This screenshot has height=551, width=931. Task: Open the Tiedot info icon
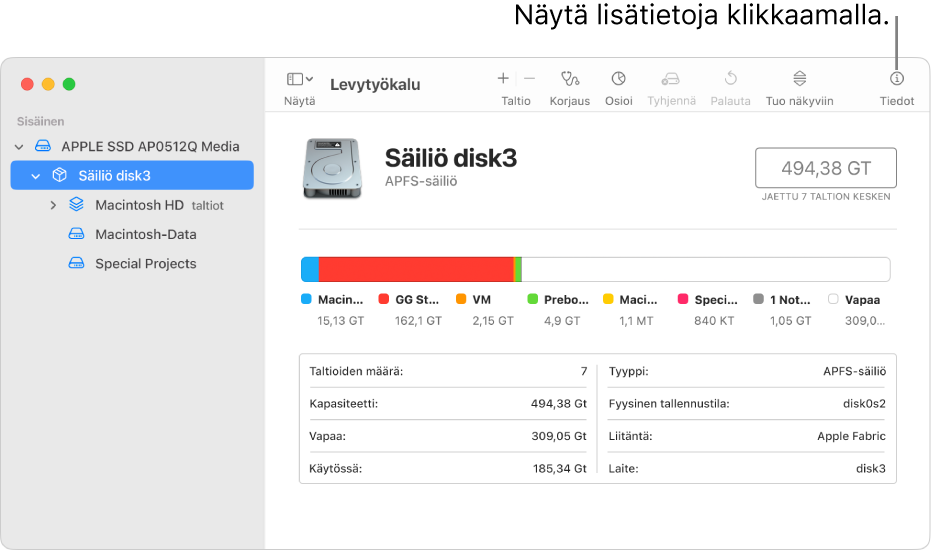pos(897,78)
